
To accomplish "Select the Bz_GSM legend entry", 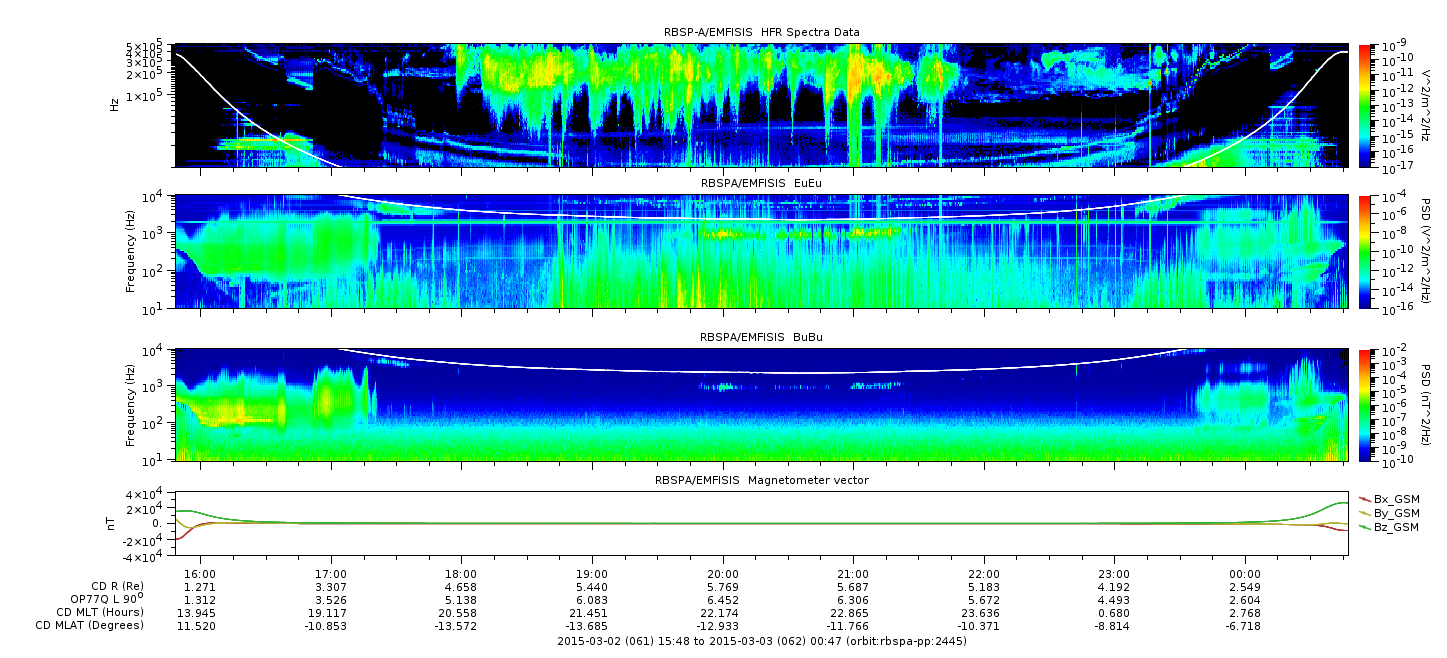I will pos(1395,527).
